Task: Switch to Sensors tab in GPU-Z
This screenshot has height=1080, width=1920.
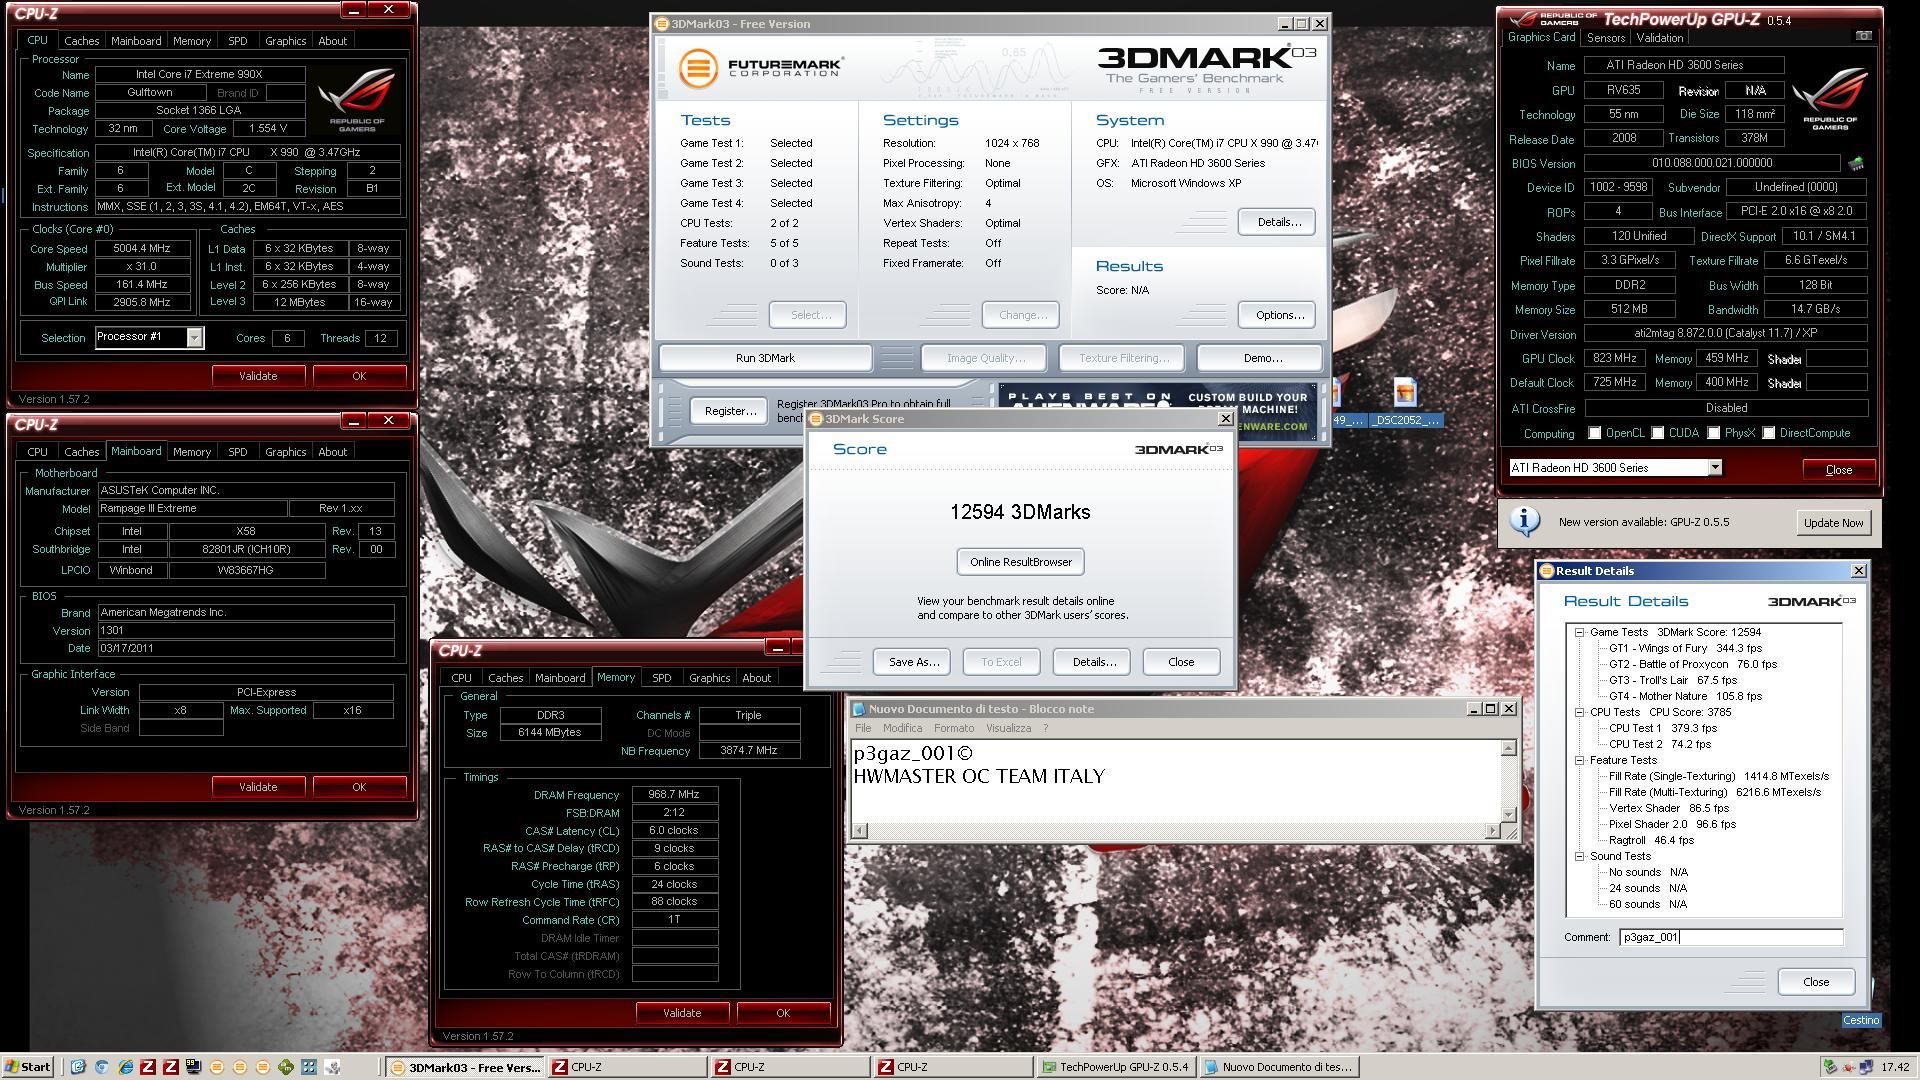Action: coord(1605,38)
